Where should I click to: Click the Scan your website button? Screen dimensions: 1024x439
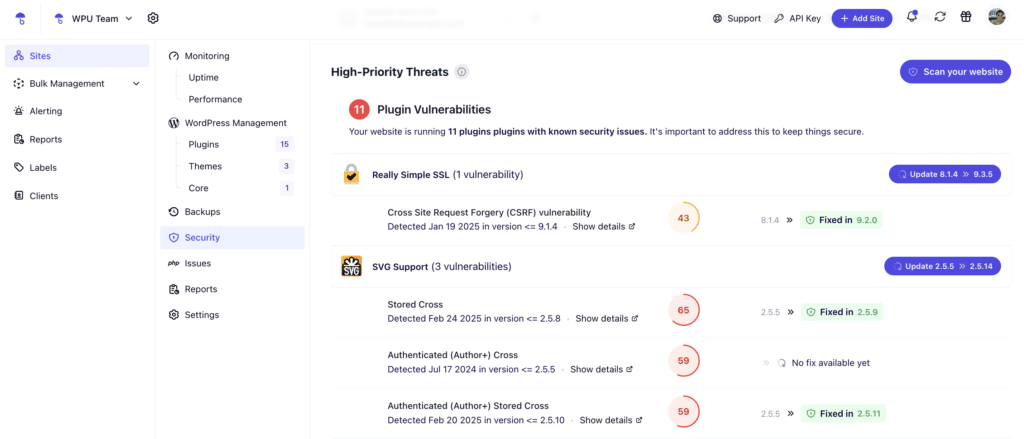click(x=955, y=72)
